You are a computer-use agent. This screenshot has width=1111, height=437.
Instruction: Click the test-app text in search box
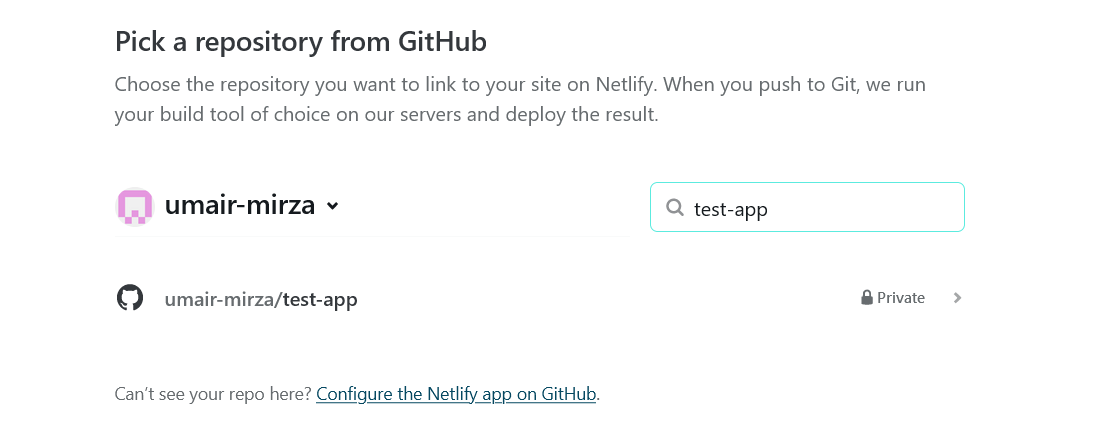731,210
